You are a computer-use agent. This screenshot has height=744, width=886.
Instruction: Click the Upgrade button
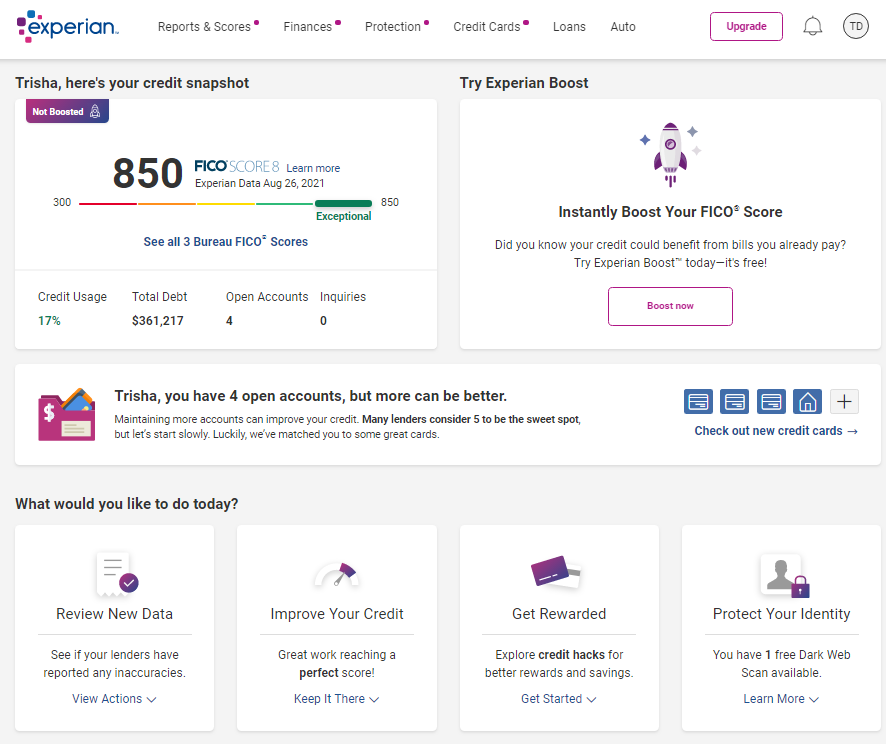pyautogui.click(x=746, y=26)
